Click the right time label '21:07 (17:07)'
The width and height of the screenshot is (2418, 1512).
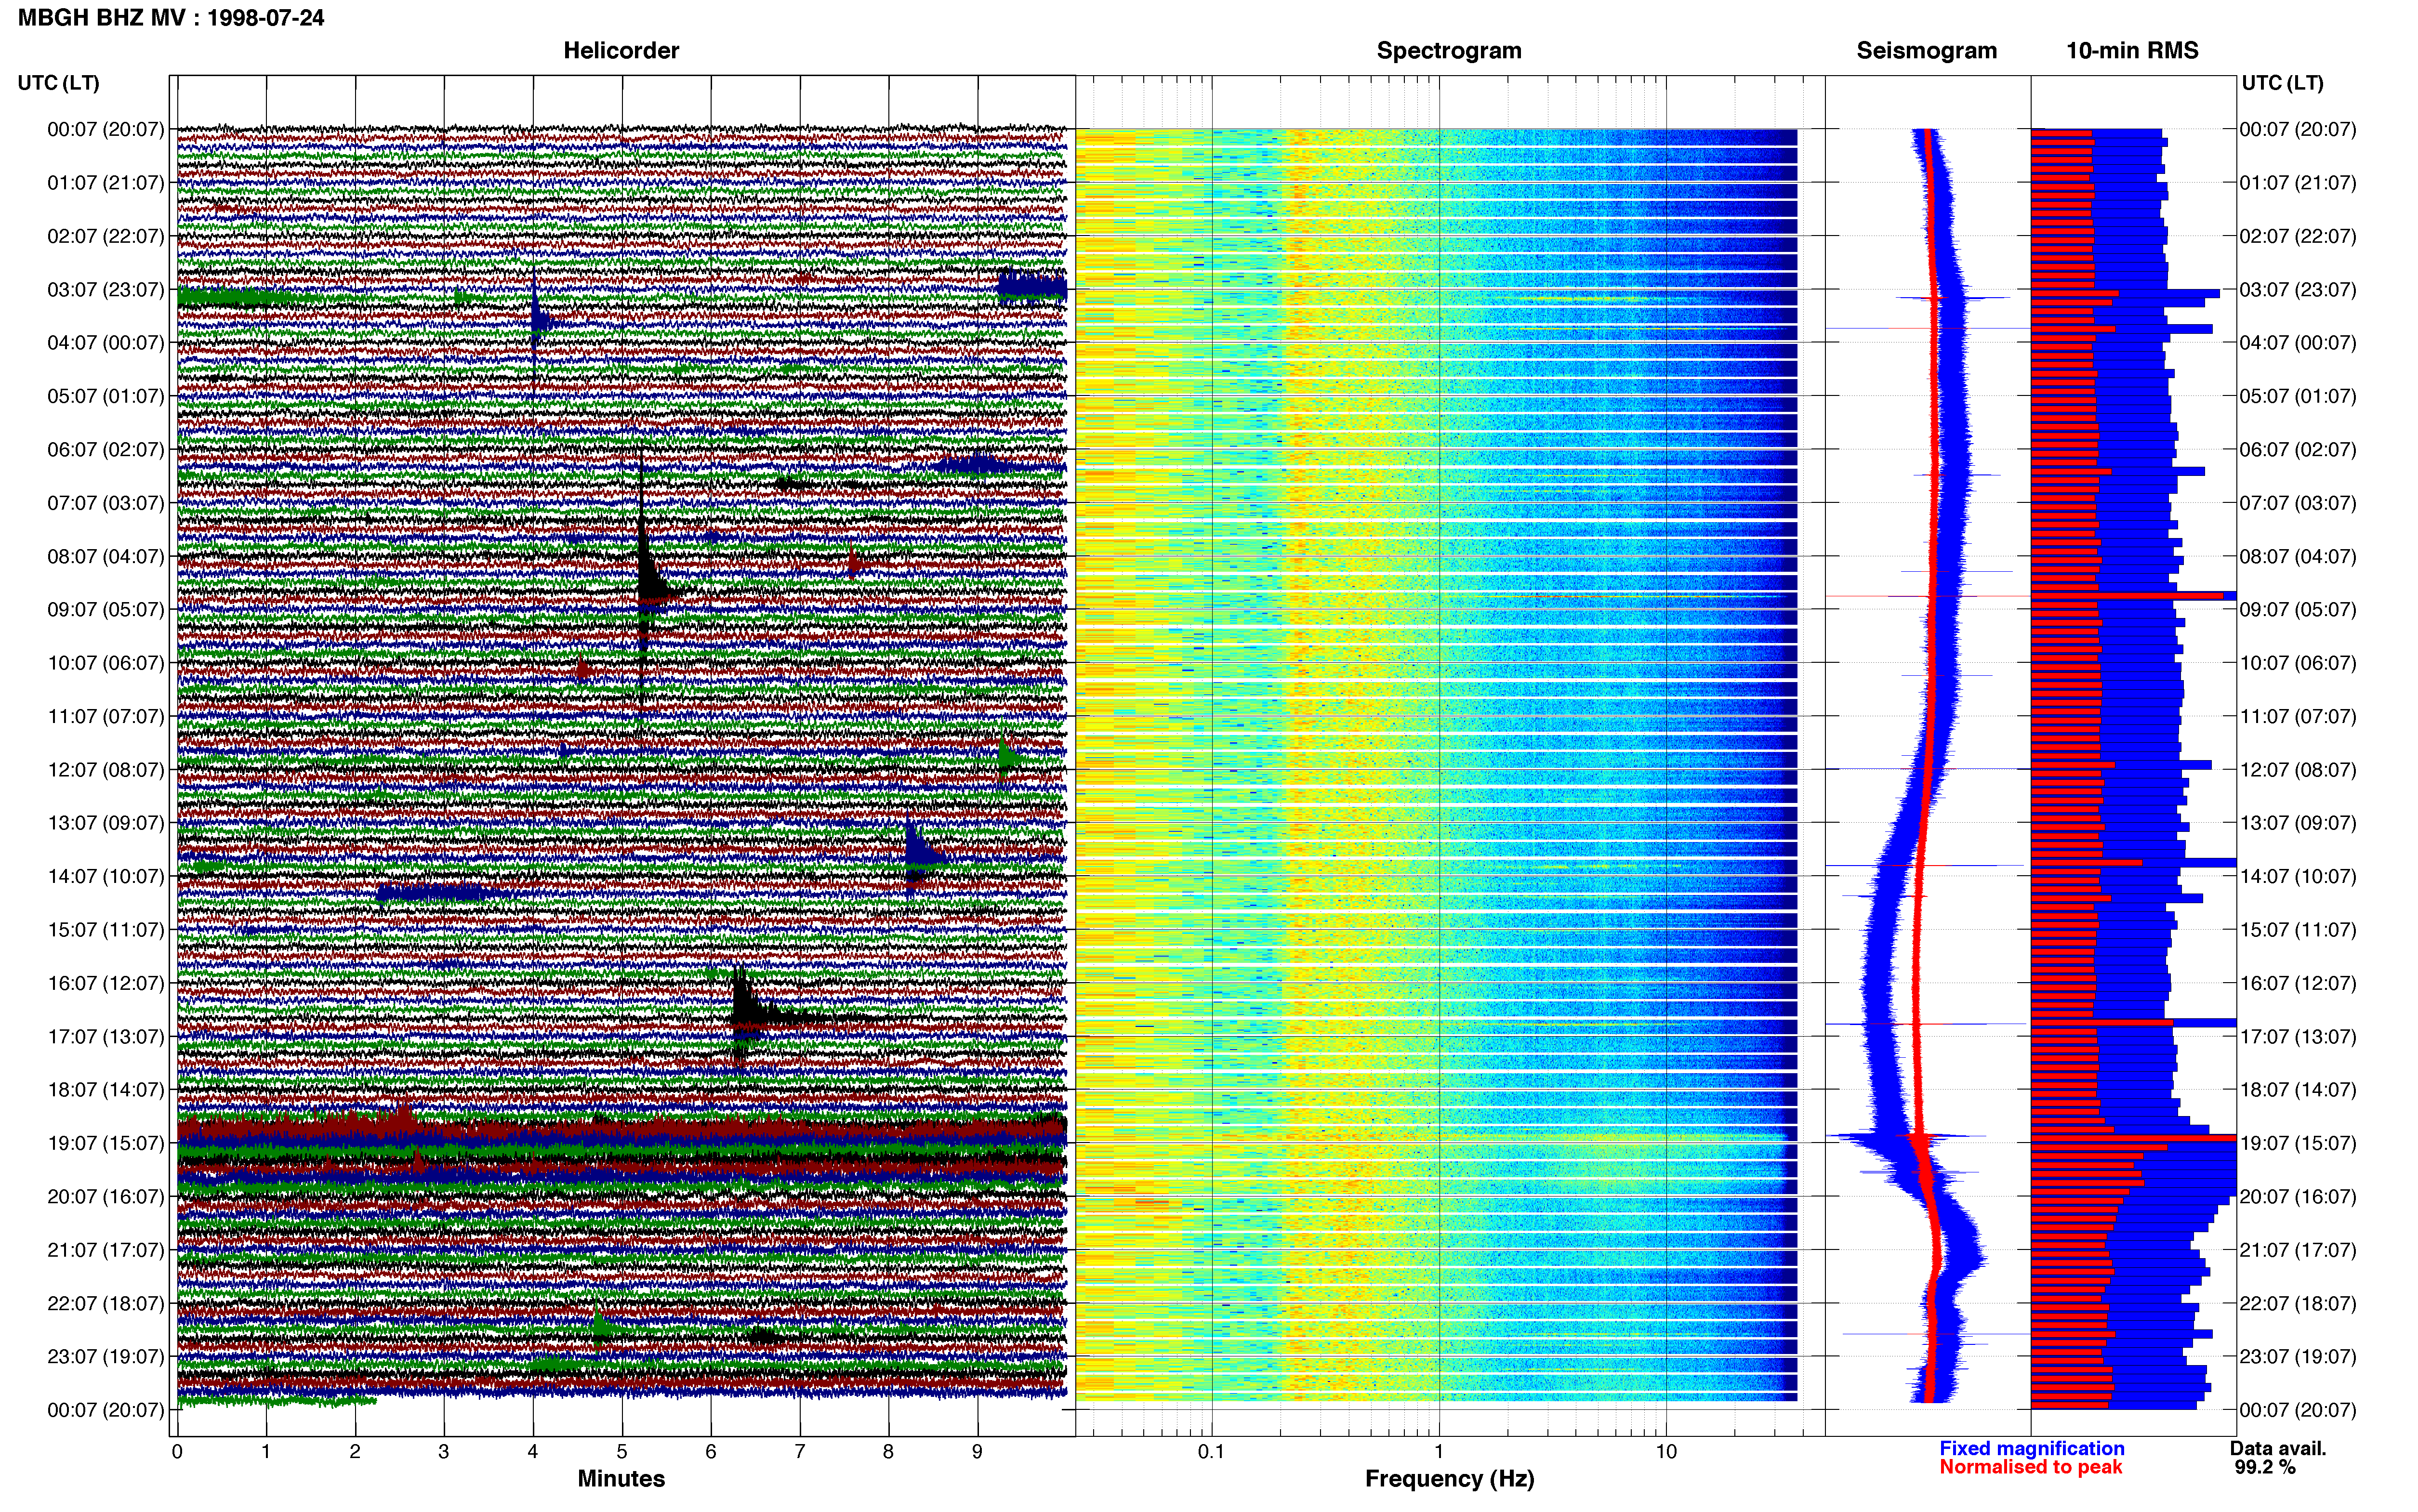pyautogui.click(x=2298, y=1250)
